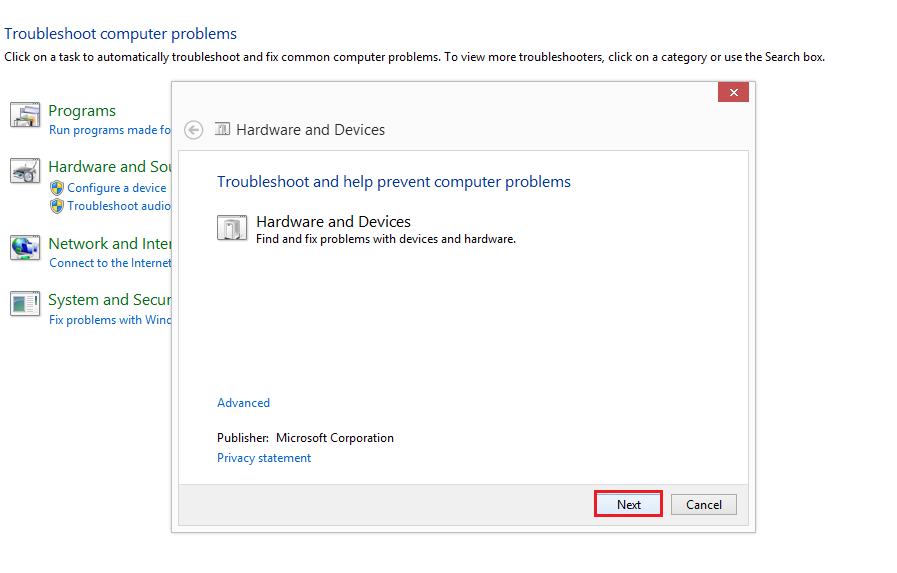The height and width of the screenshot is (573, 897).
Task: Select the Run programs made for link
Action: (109, 130)
